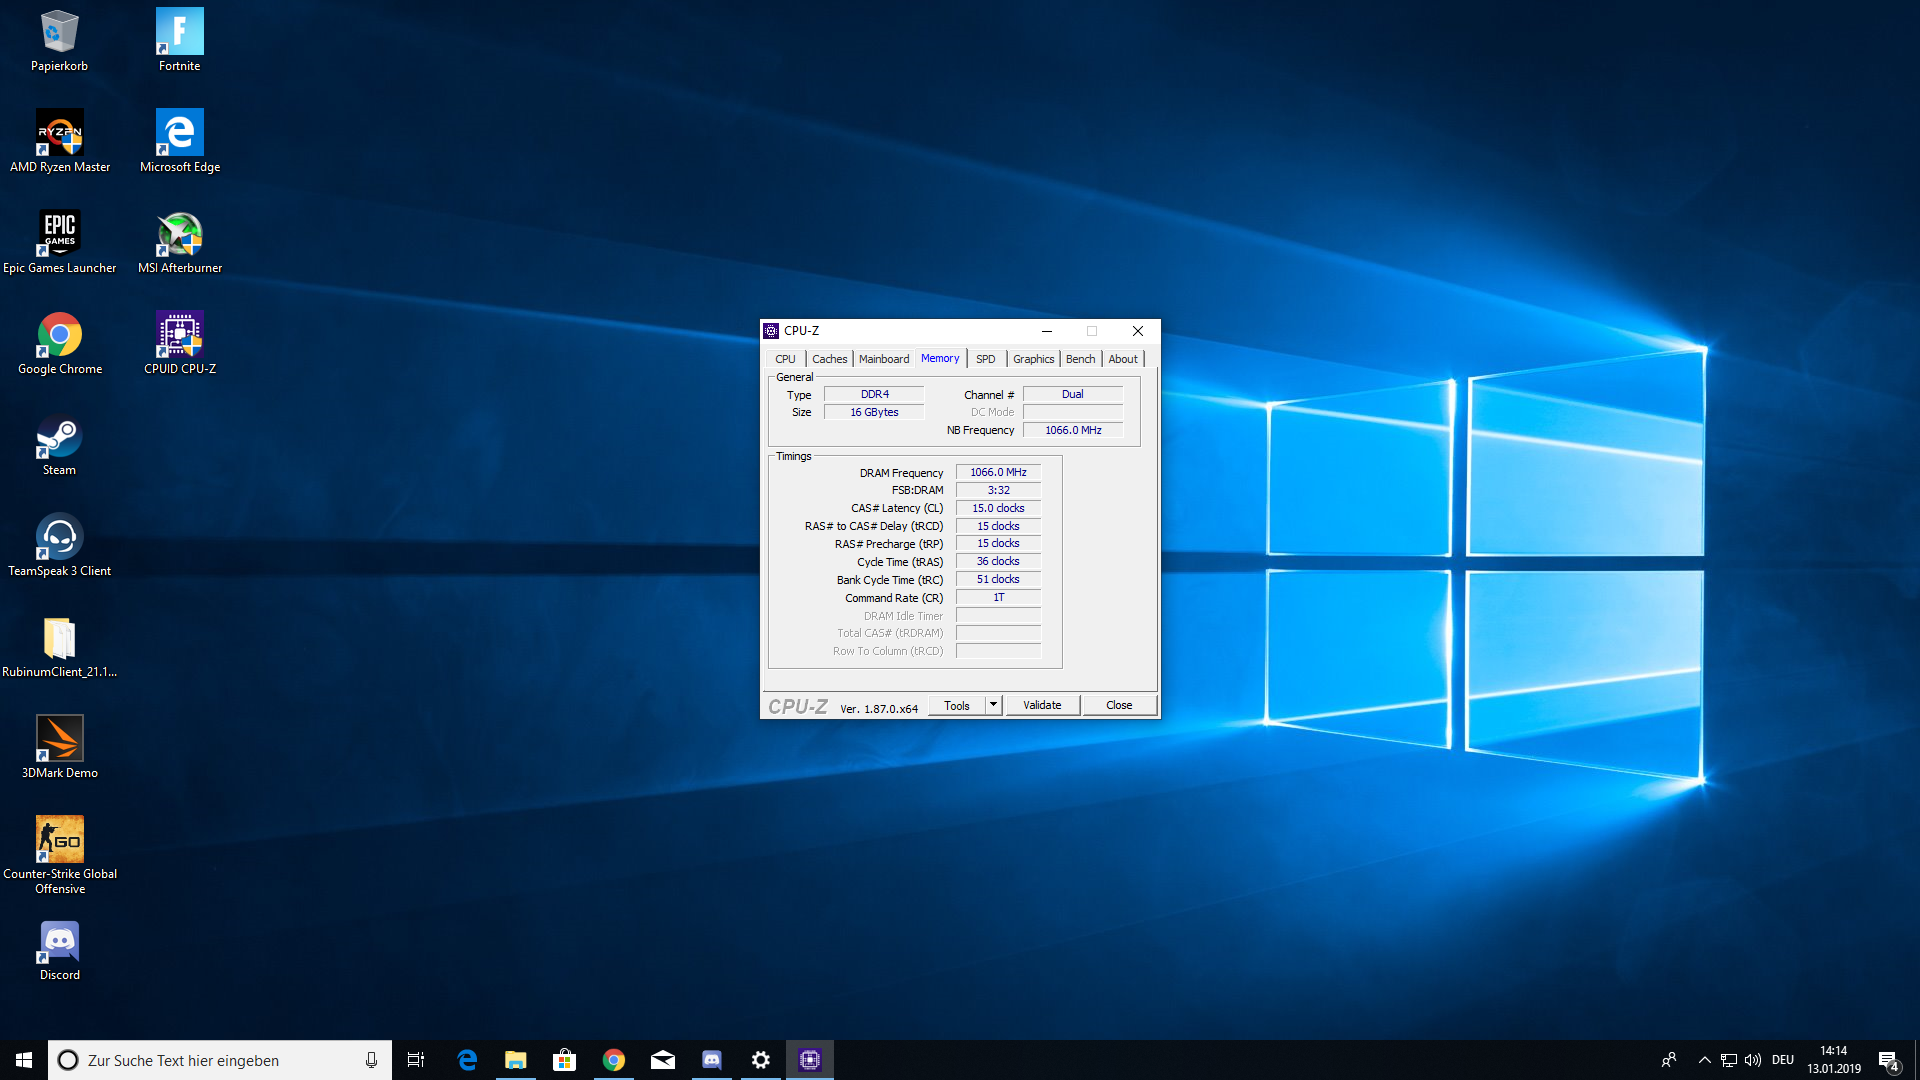Open TeamSpeak 3 Client icon
This screenshot has width=1920, height=1080.
tap(60, 538)
